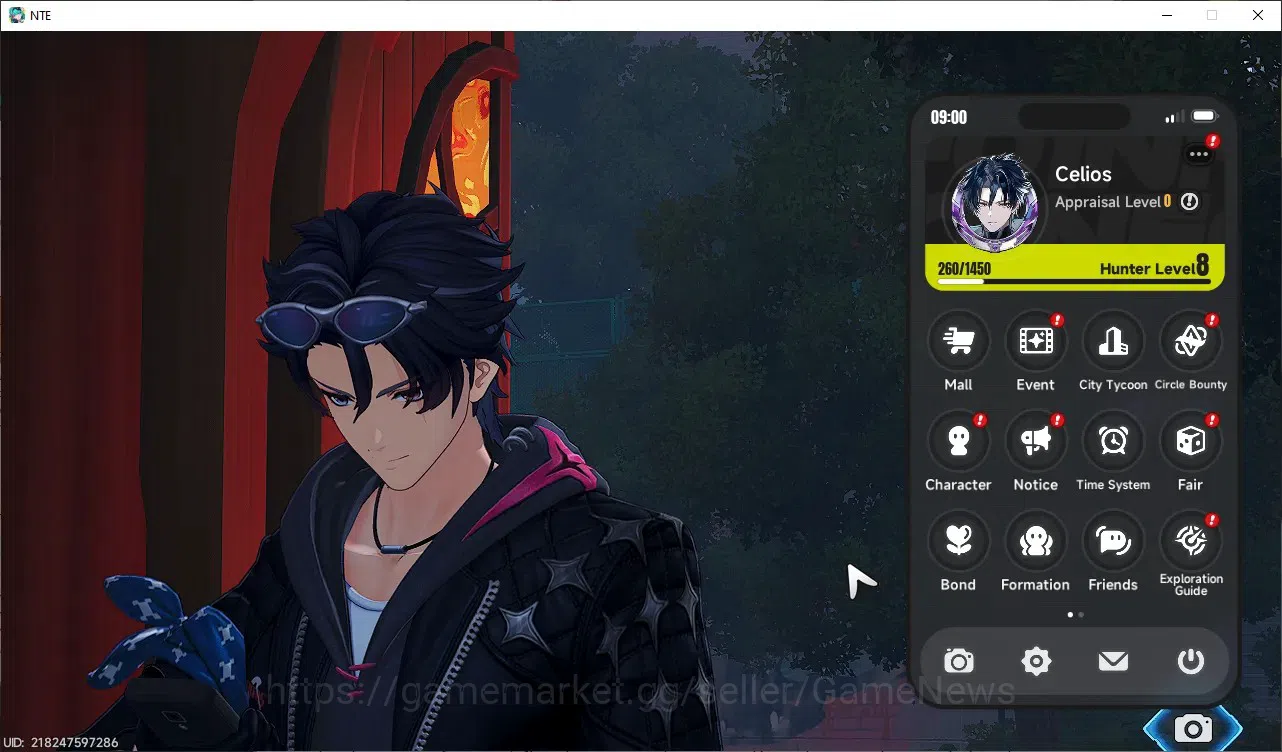Screen dimensions: 1282x752
Task: Click the blue hexagon screenshot camera button
Action: pos(1192,728)
